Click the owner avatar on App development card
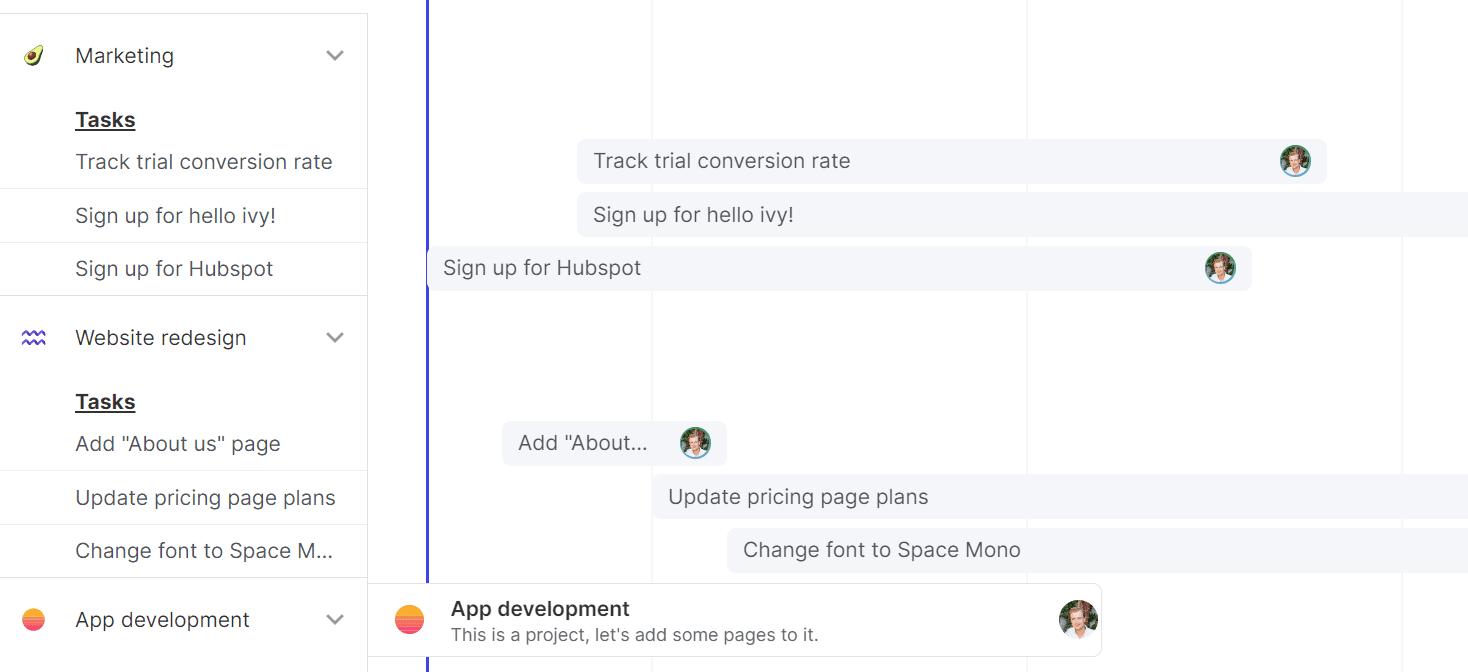The width and height of the screenshot is (1468, 672). [x=1078, y=620]
